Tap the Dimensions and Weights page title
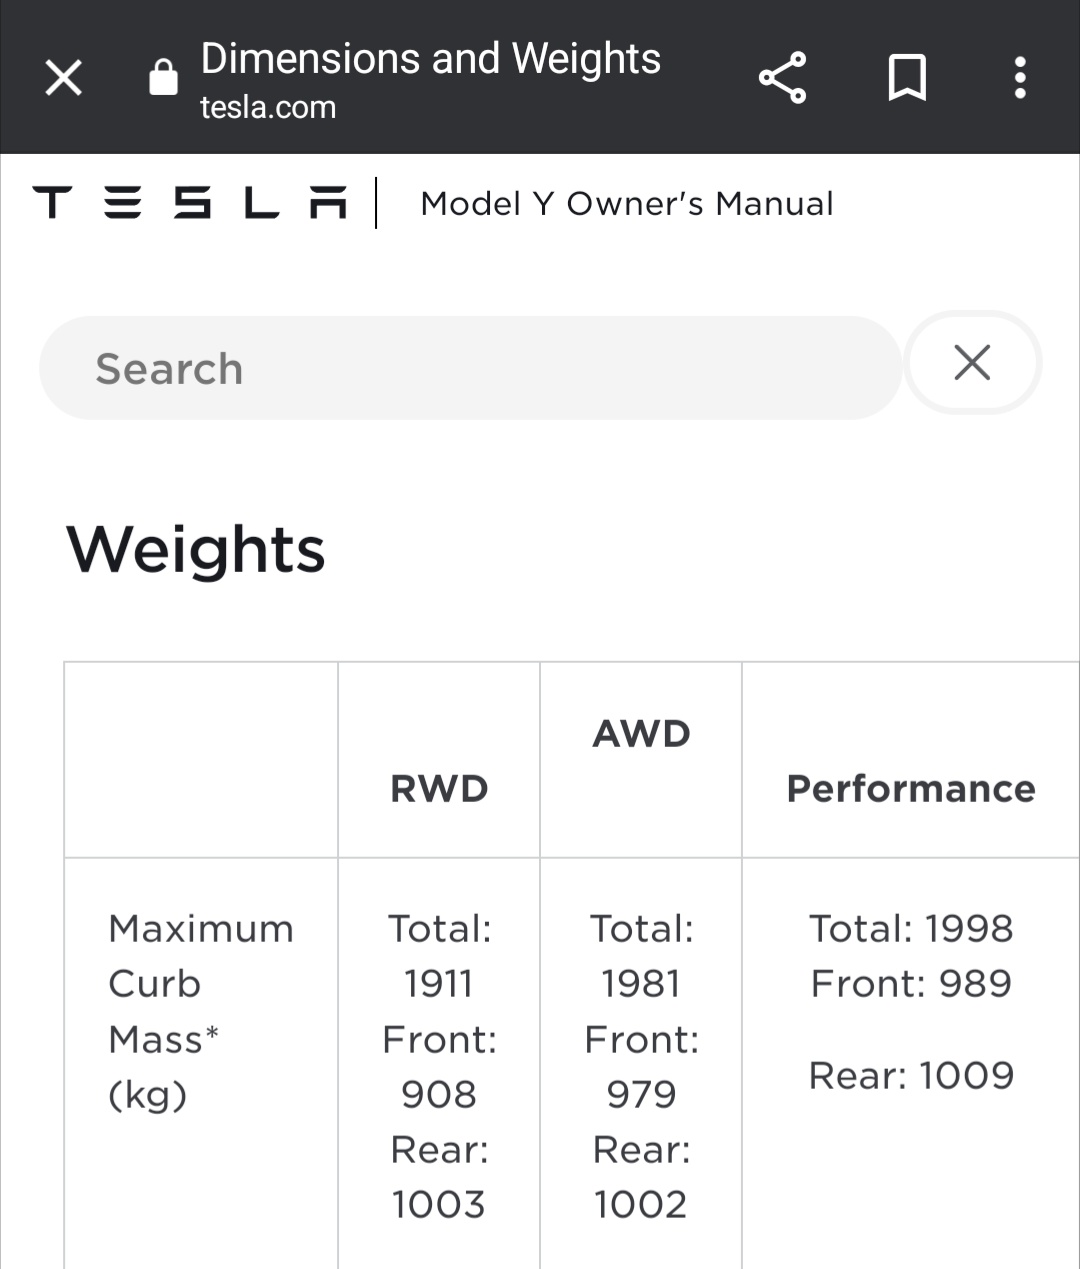 click(x=430, y=59)
